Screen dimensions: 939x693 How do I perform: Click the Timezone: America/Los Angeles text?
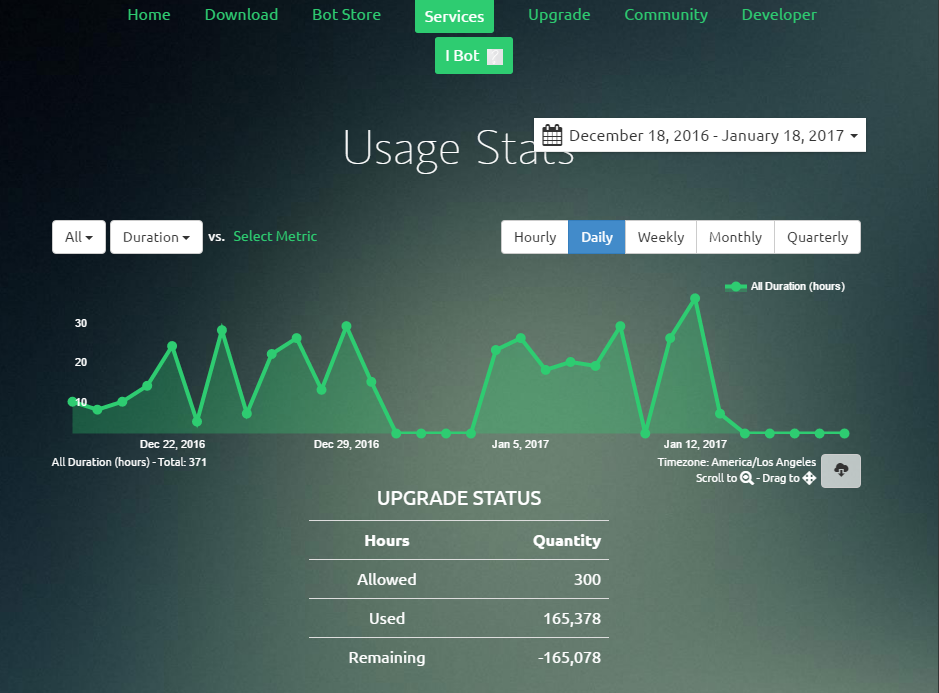[x=737, y=462]
